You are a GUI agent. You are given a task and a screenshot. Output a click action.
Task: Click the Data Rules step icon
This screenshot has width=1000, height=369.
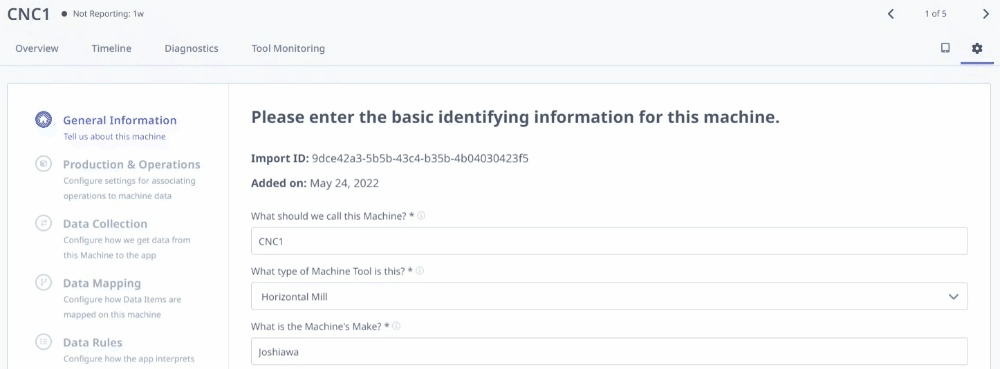point(43,342)
